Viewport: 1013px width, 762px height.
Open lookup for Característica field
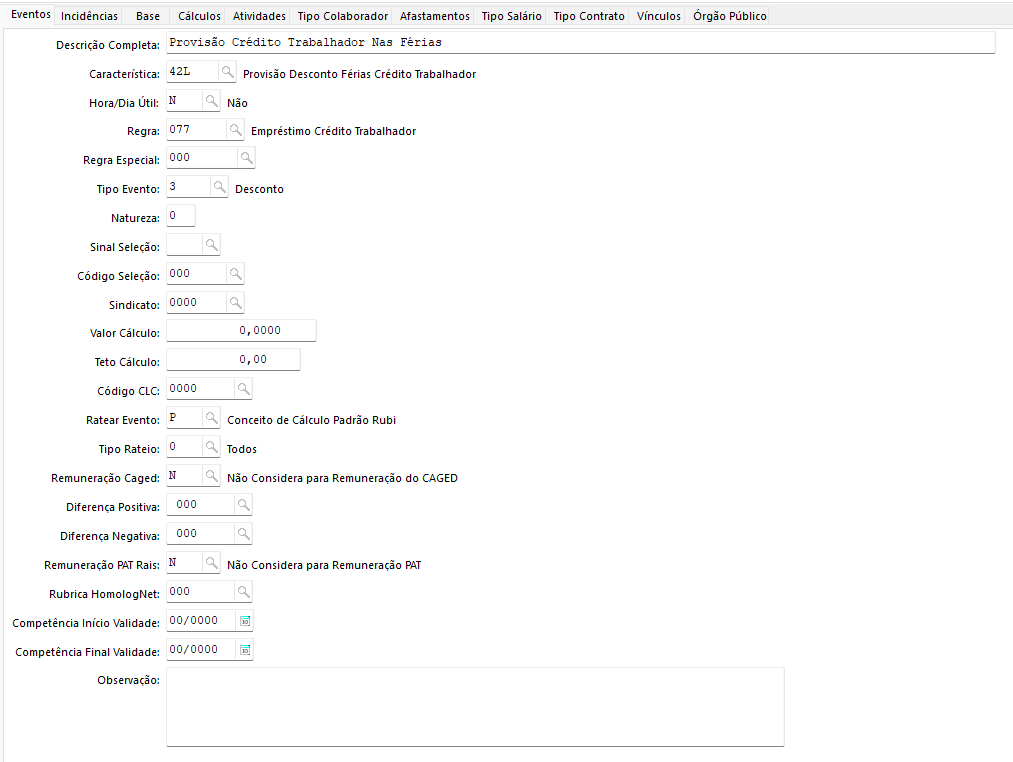click(227, 72)
